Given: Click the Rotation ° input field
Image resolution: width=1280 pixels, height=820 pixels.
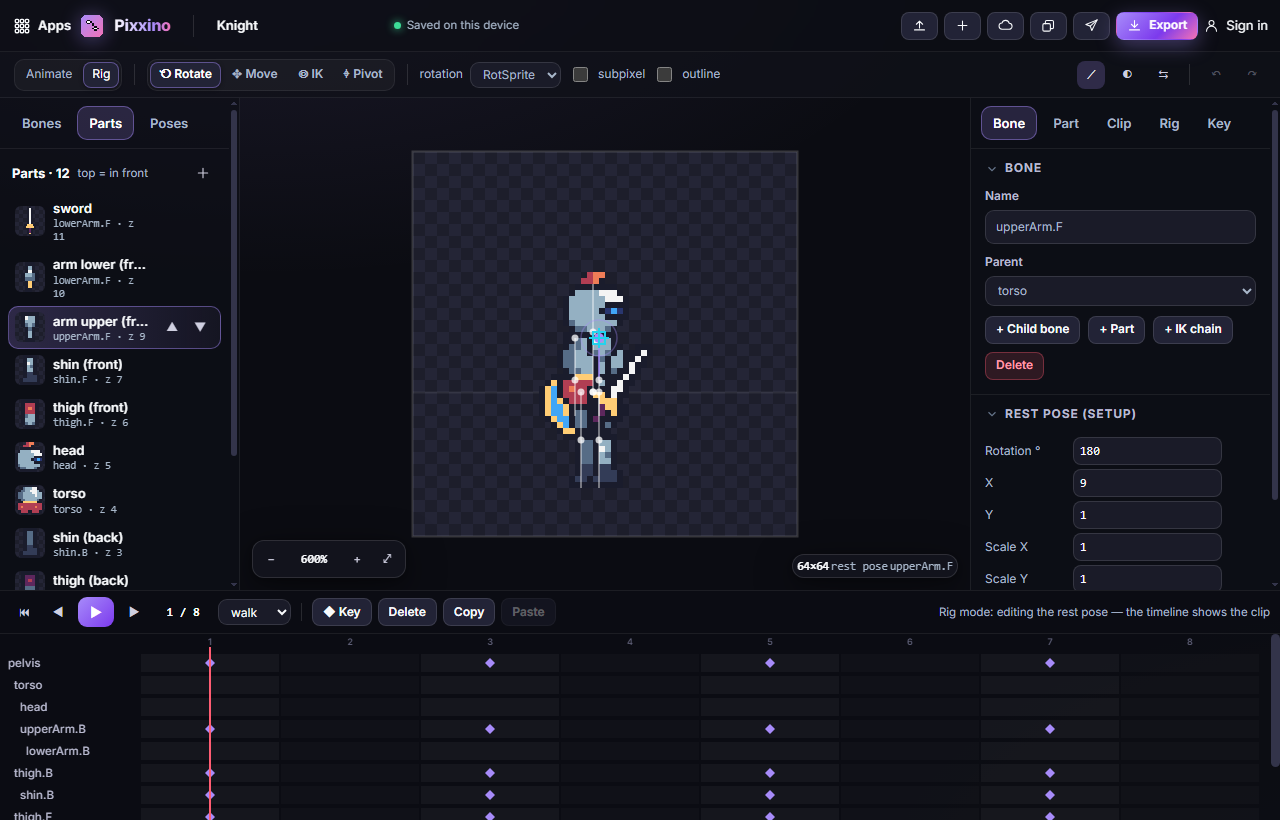Looking at the screenshot, I should coord(1147,451).
